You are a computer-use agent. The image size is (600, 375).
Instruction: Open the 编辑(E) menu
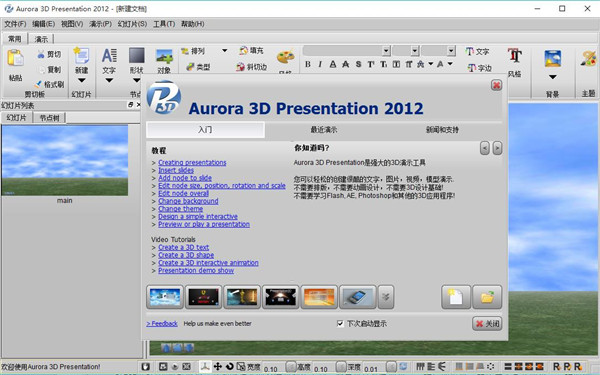pyautogui.click(x=43, y=24)
